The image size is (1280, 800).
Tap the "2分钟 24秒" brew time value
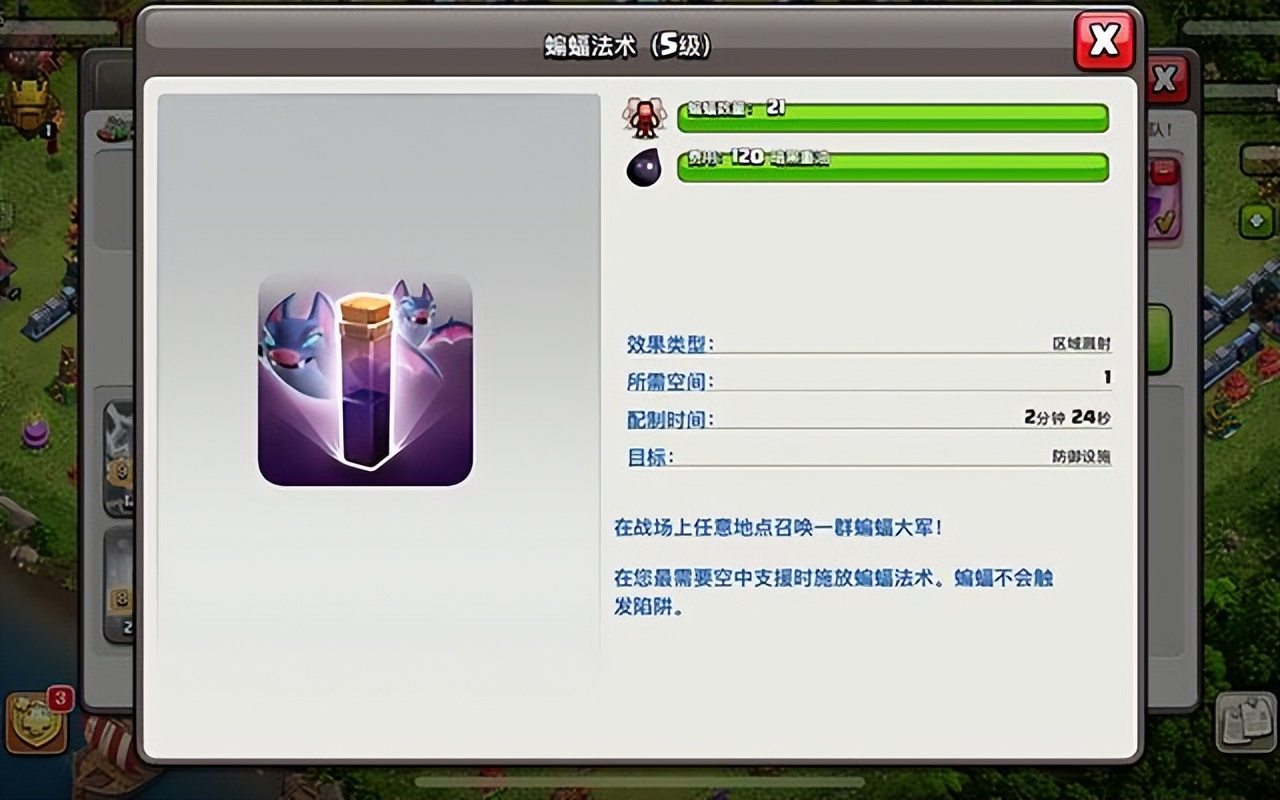pos(1068,418)
